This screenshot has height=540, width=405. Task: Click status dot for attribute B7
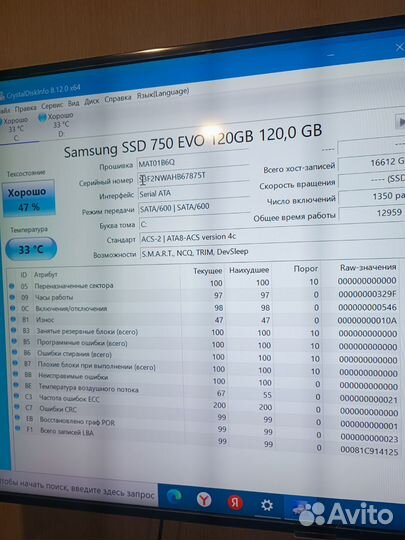point(15,363)
